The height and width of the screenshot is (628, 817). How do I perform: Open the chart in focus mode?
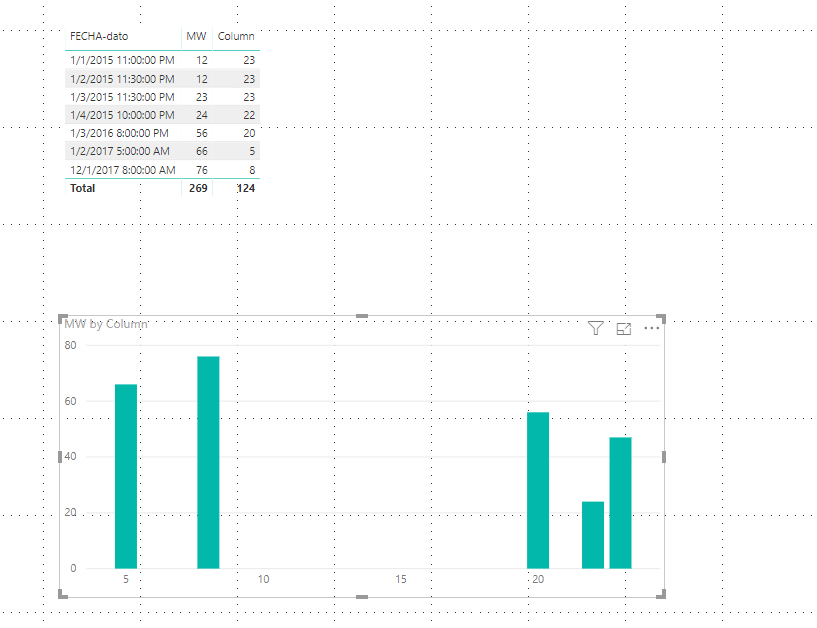tap(624, 328)
